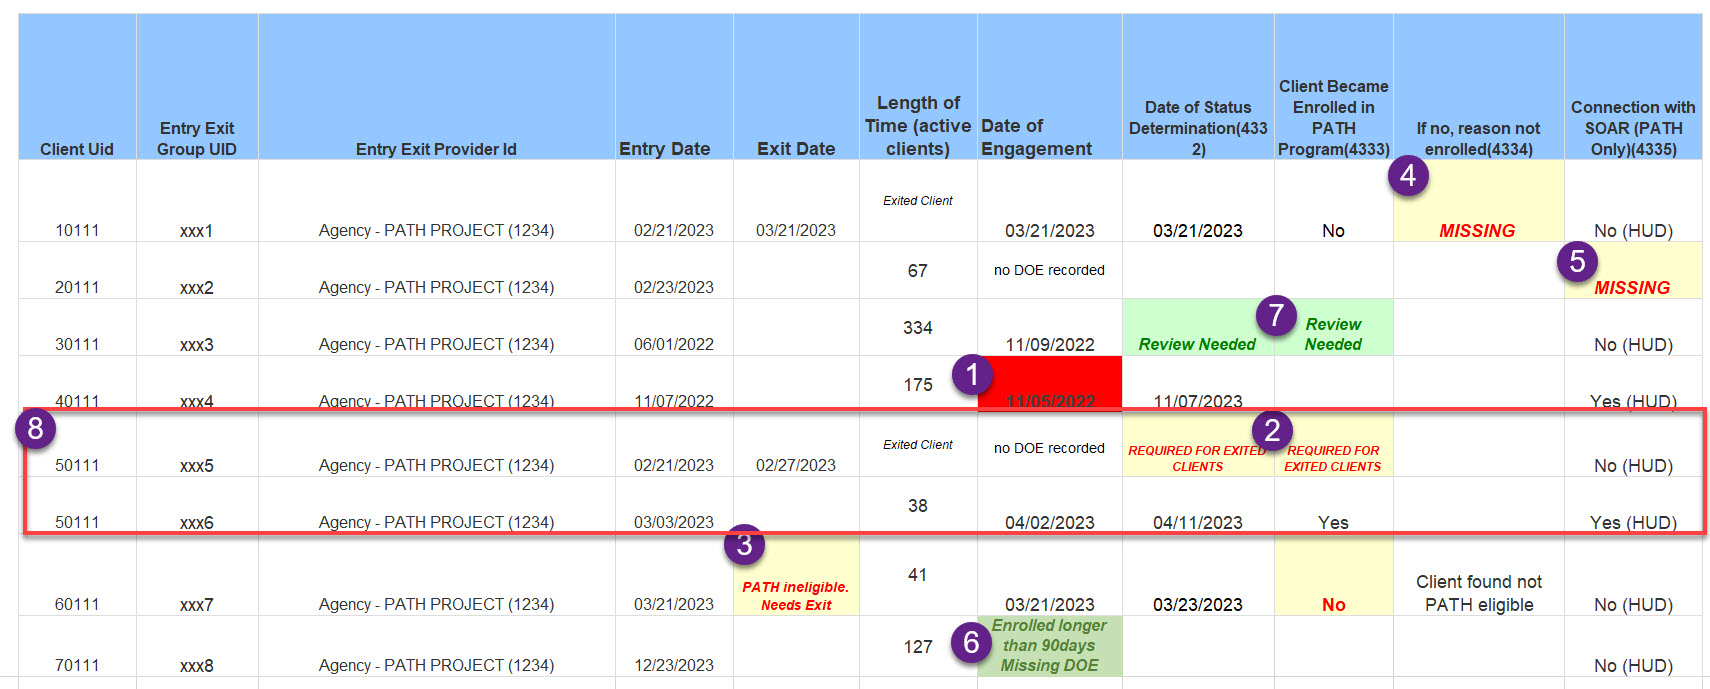Select client Uid 70111 cell
This screenshot has width=1710, height=689.
pos(77,665)
